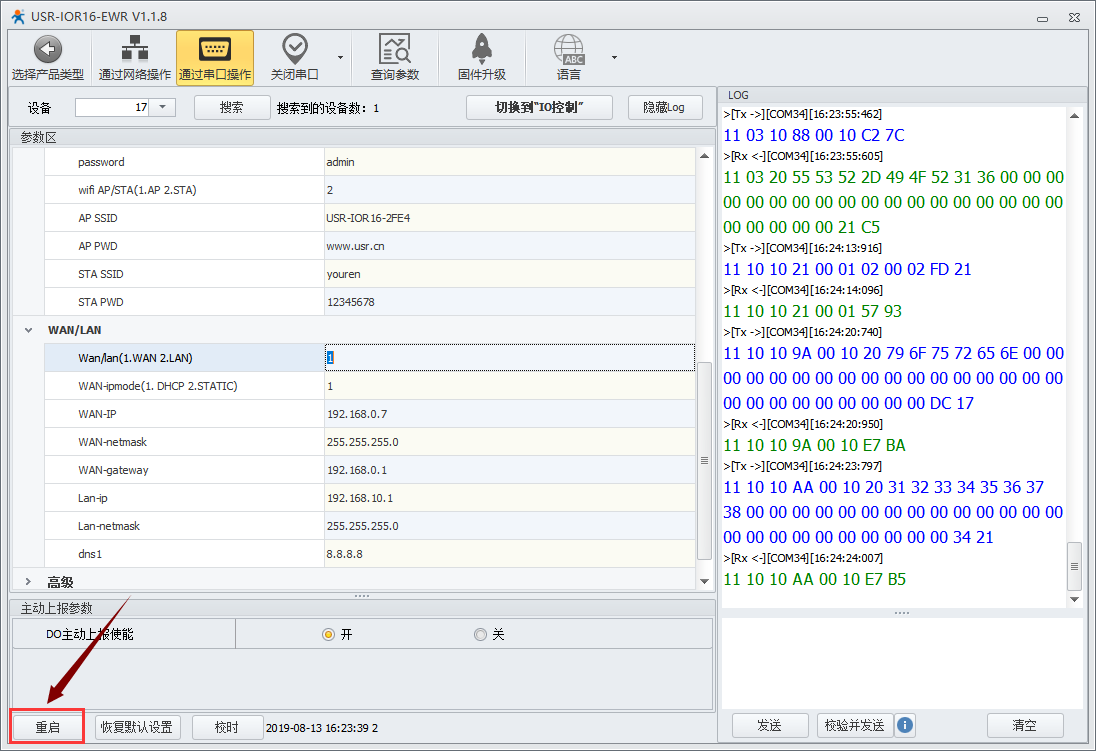Expand the 高级 section
The height and width of the screenshot is (751, 1096).
tap(29, 582)
